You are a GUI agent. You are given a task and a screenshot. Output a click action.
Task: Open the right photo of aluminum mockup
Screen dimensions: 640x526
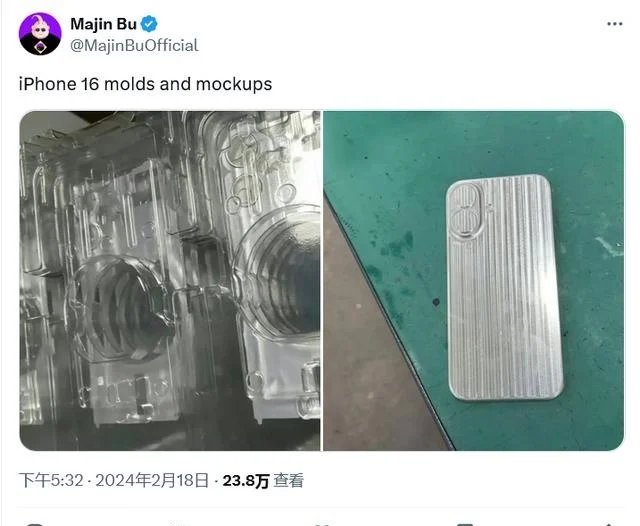tap(473, 281)
